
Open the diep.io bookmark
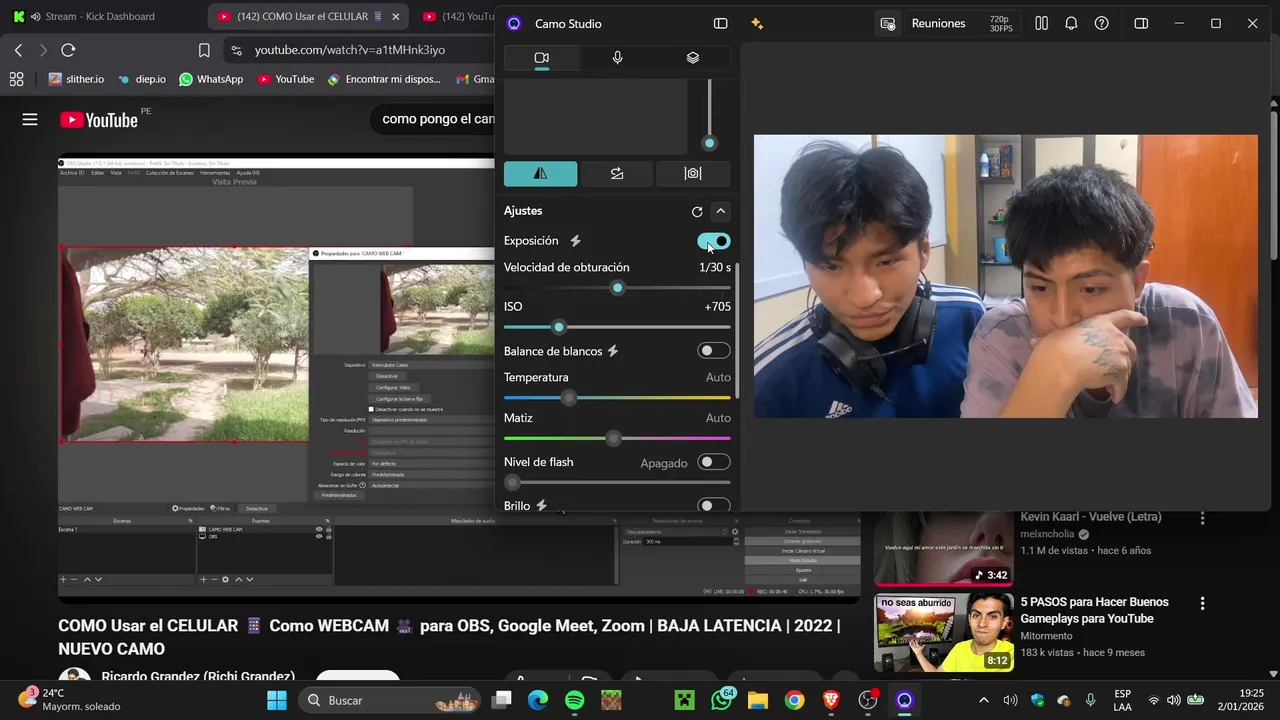click(142, 79)
